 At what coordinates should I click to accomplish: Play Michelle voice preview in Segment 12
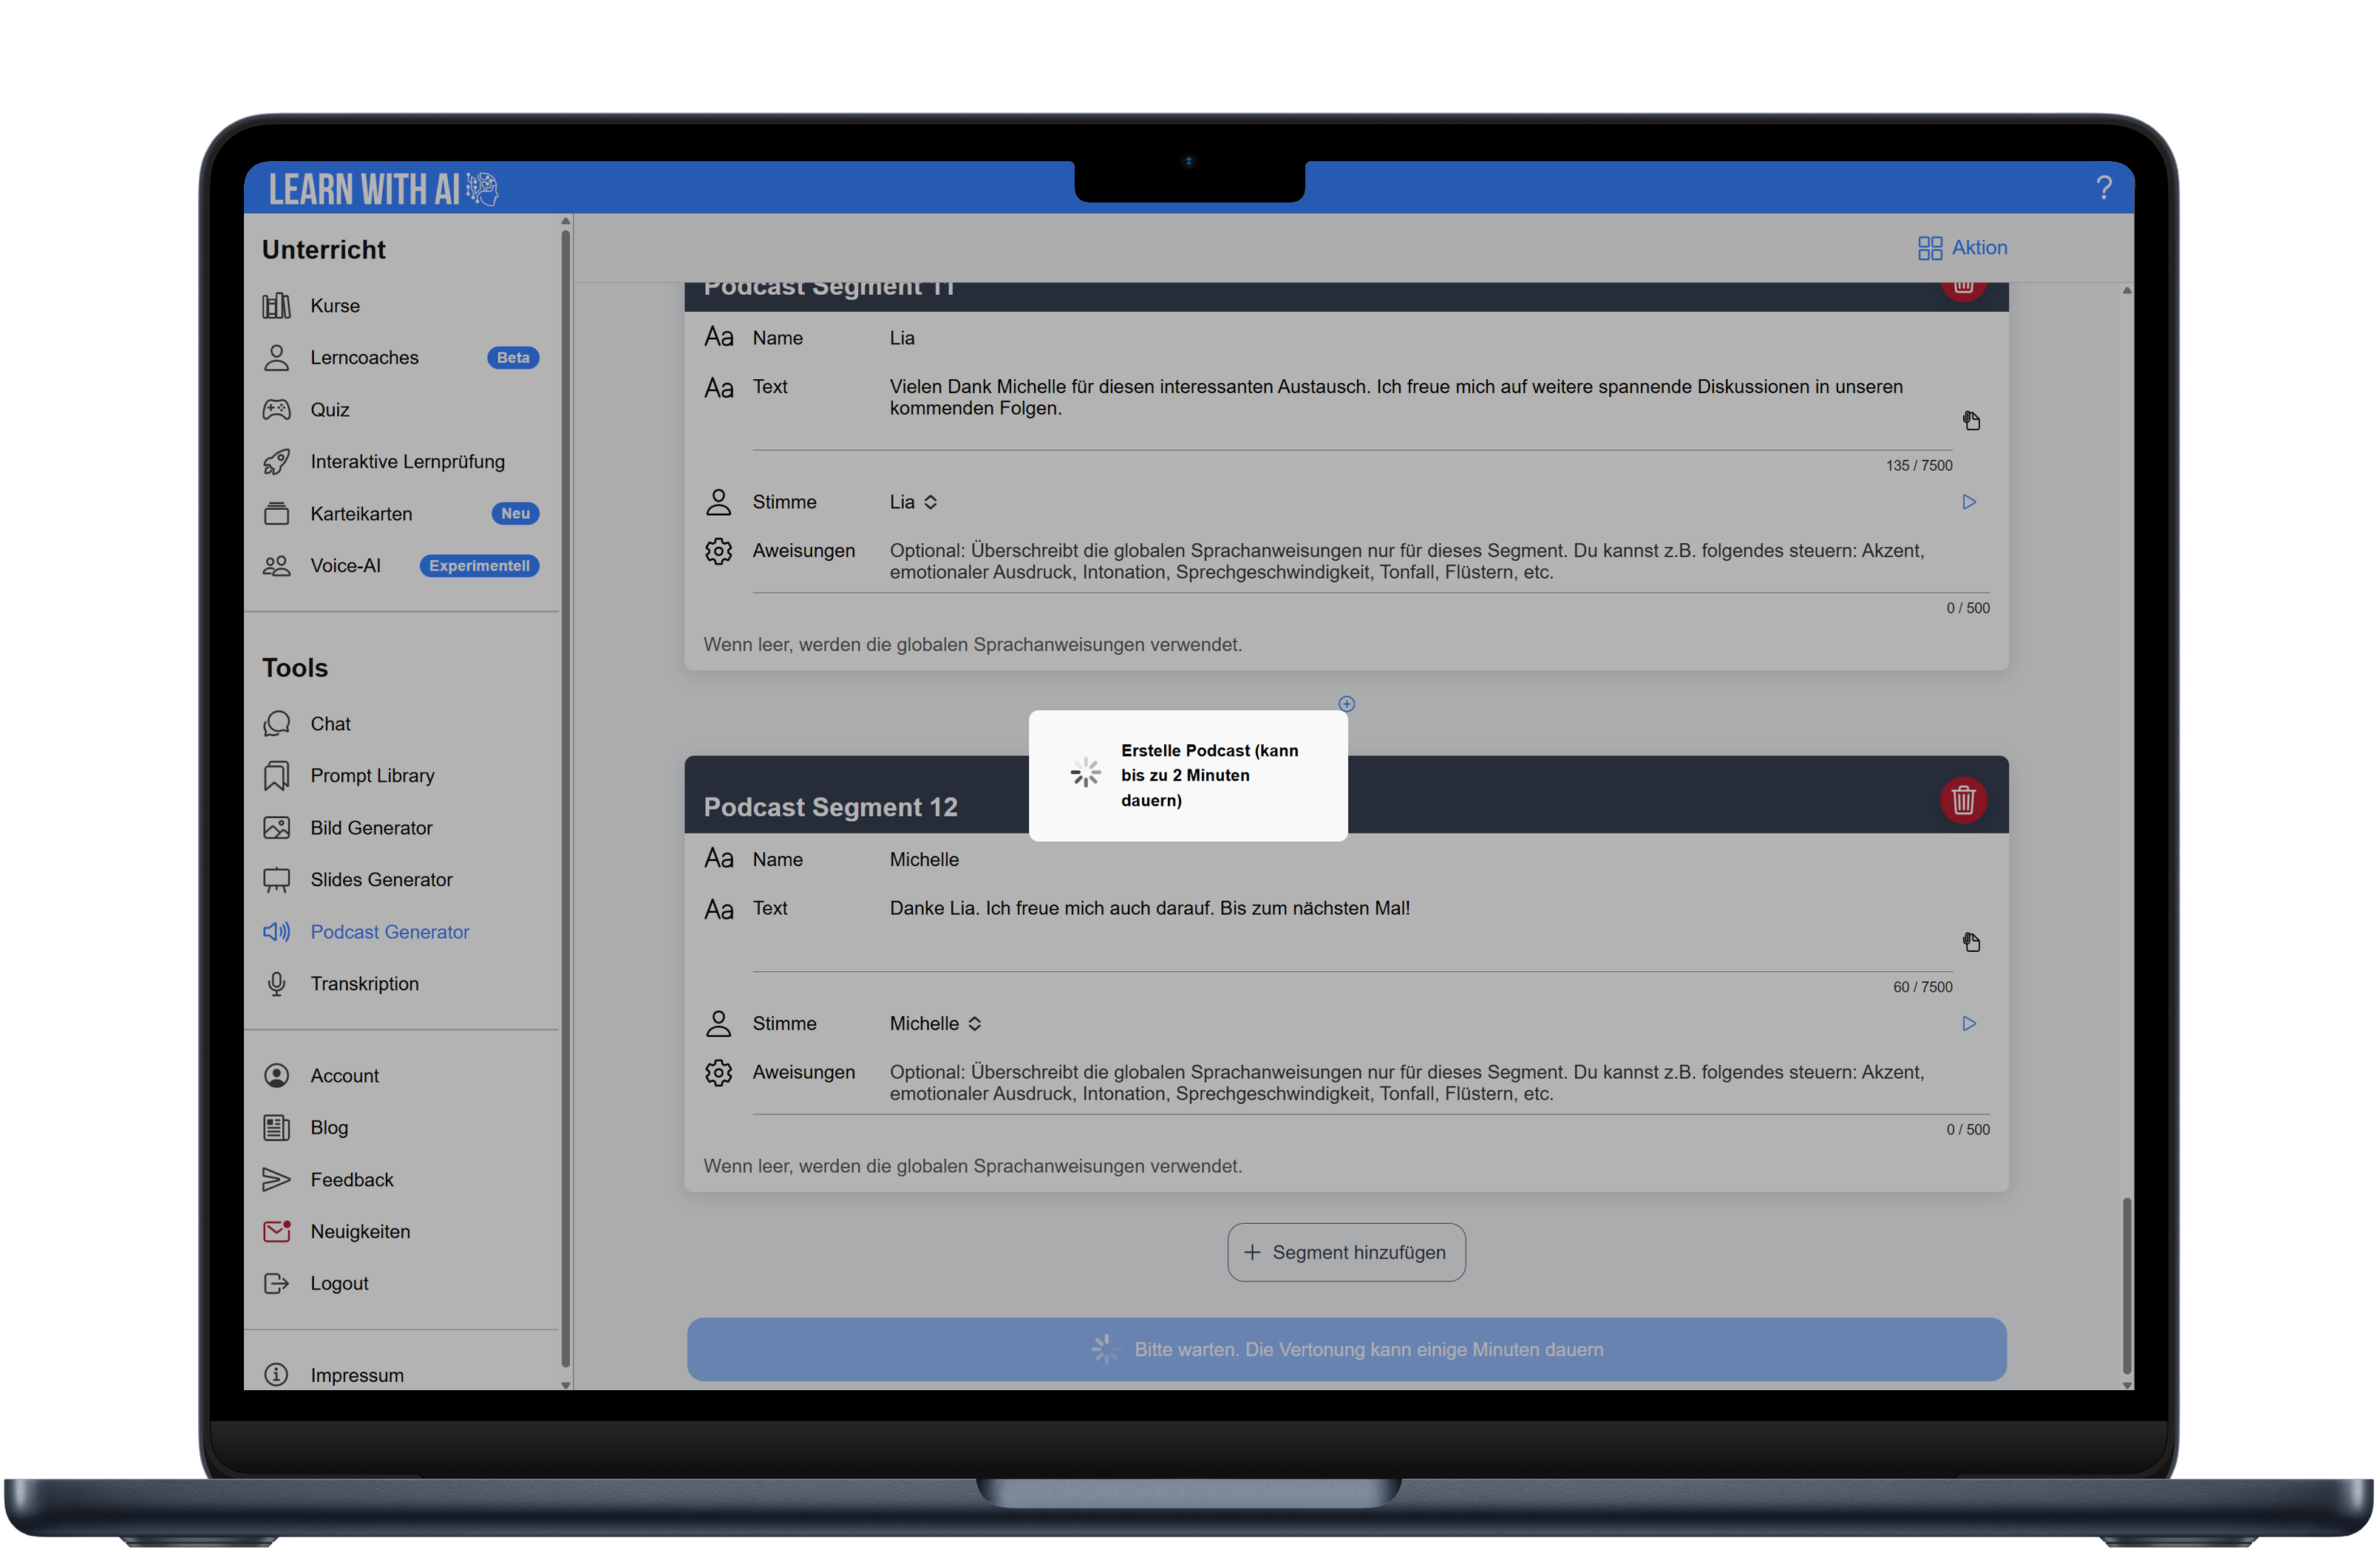(1968, 1023)
